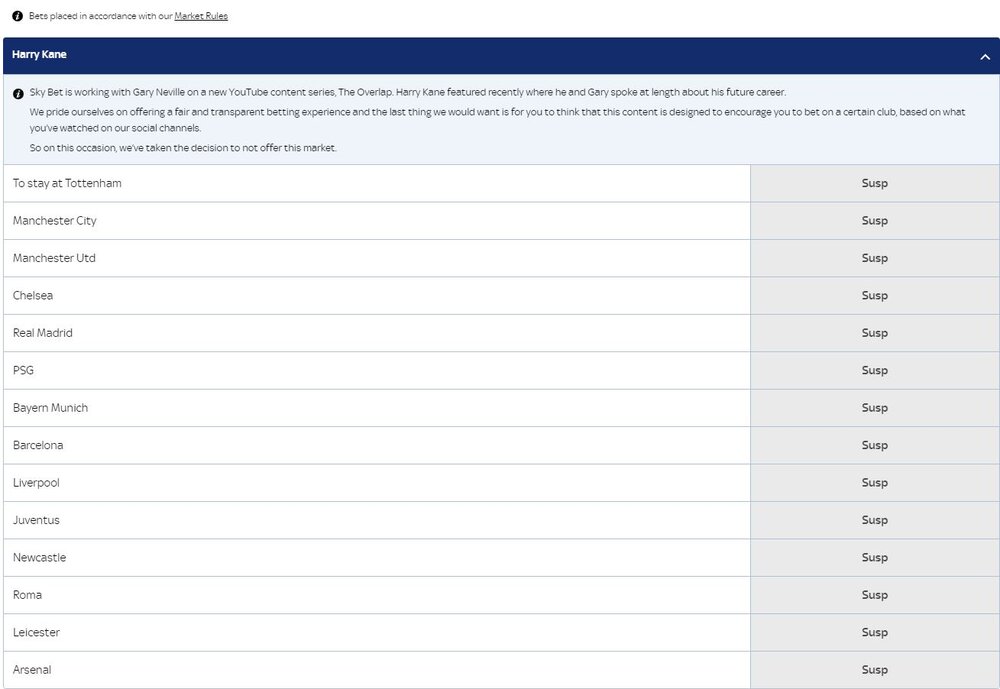Select Susp button for To stay at Tottenham
The height and width of the screenshot is (689, 1000).
(x=874, y=184)
